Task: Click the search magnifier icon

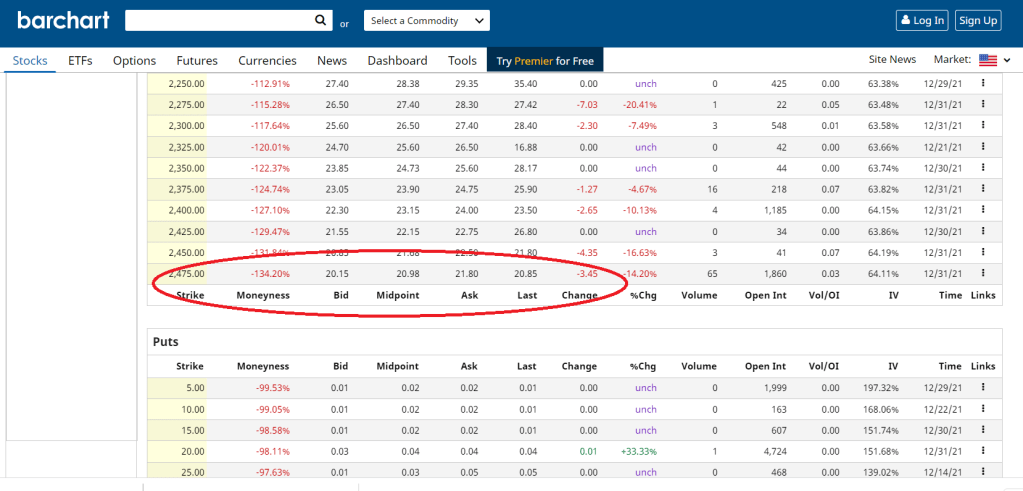Action: pos(320,20)
